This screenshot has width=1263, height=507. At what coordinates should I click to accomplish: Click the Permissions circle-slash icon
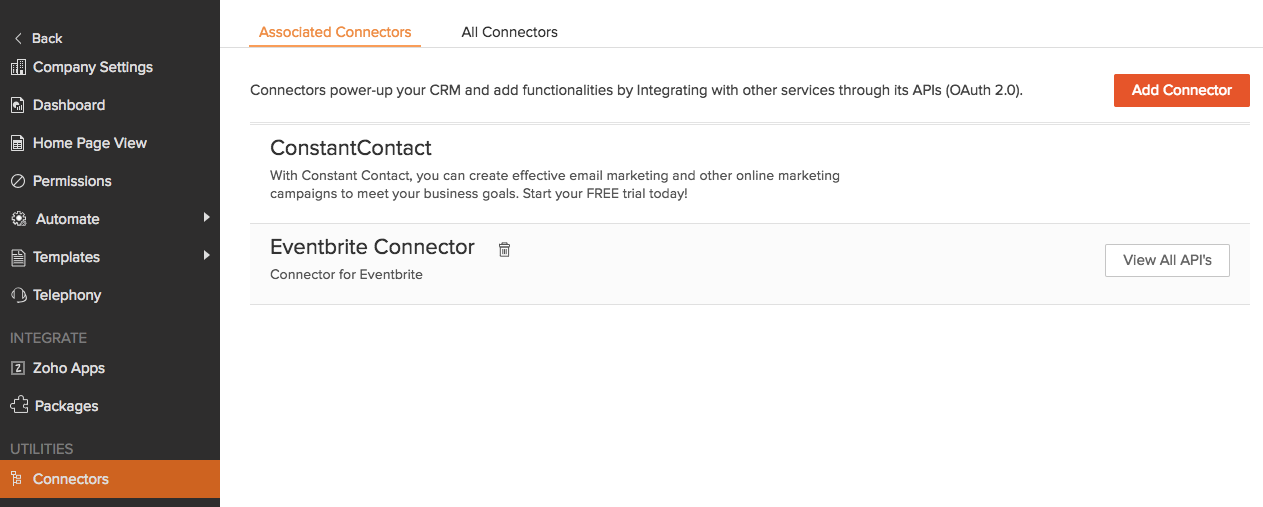(17, 181)
